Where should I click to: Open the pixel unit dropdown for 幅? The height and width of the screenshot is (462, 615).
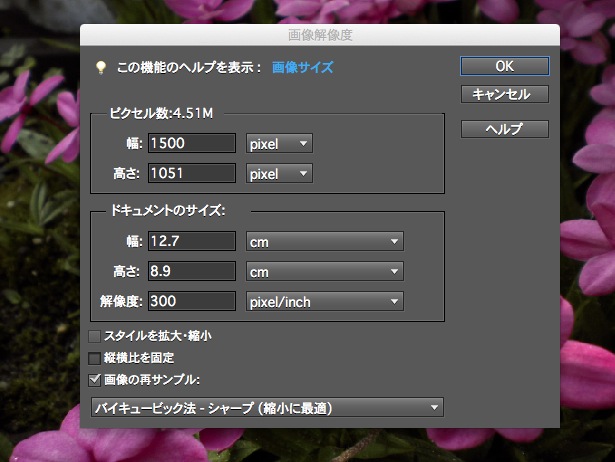coord(279,143)
